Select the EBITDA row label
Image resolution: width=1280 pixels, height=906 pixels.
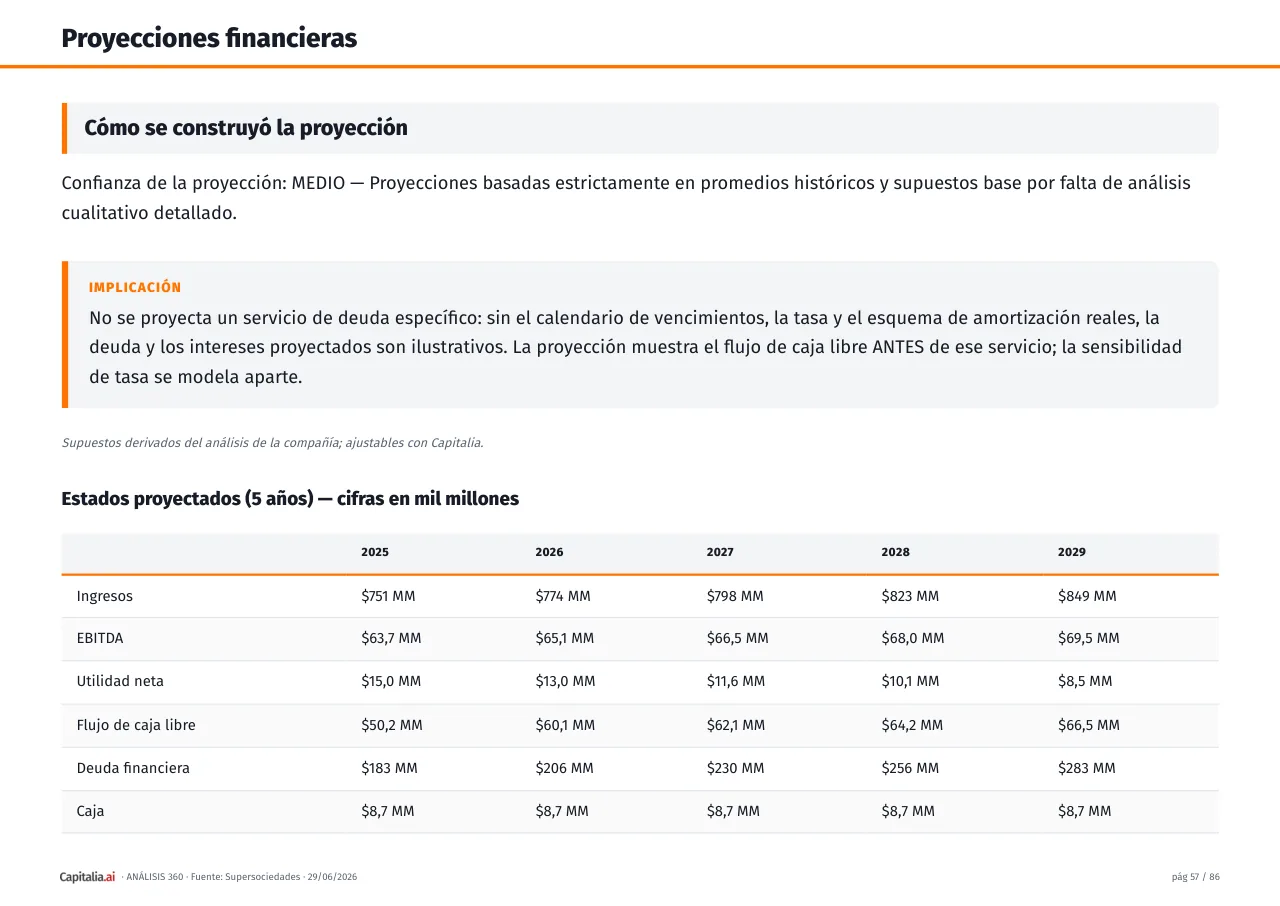coord(100,638)
